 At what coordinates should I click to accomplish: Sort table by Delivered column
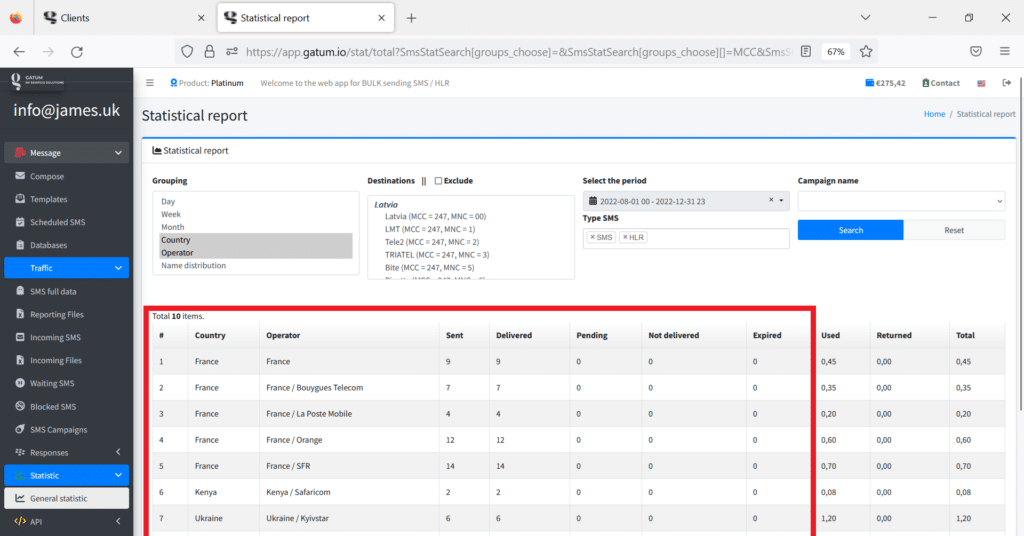(x=513, y=335)
